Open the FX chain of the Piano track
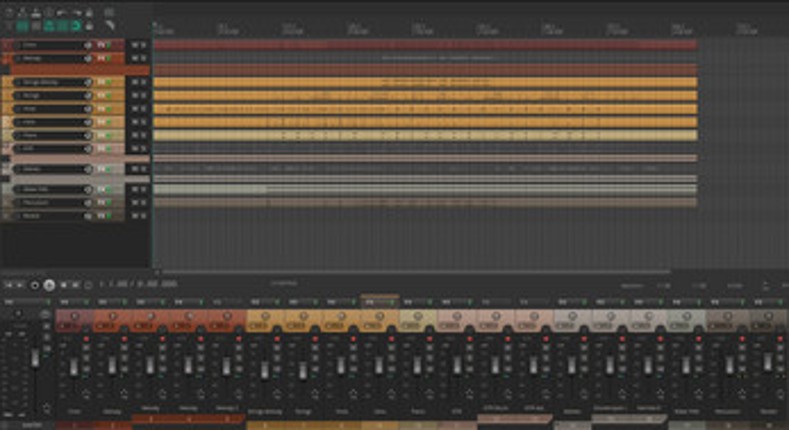The image size is (789, 430). coord(101,136)
